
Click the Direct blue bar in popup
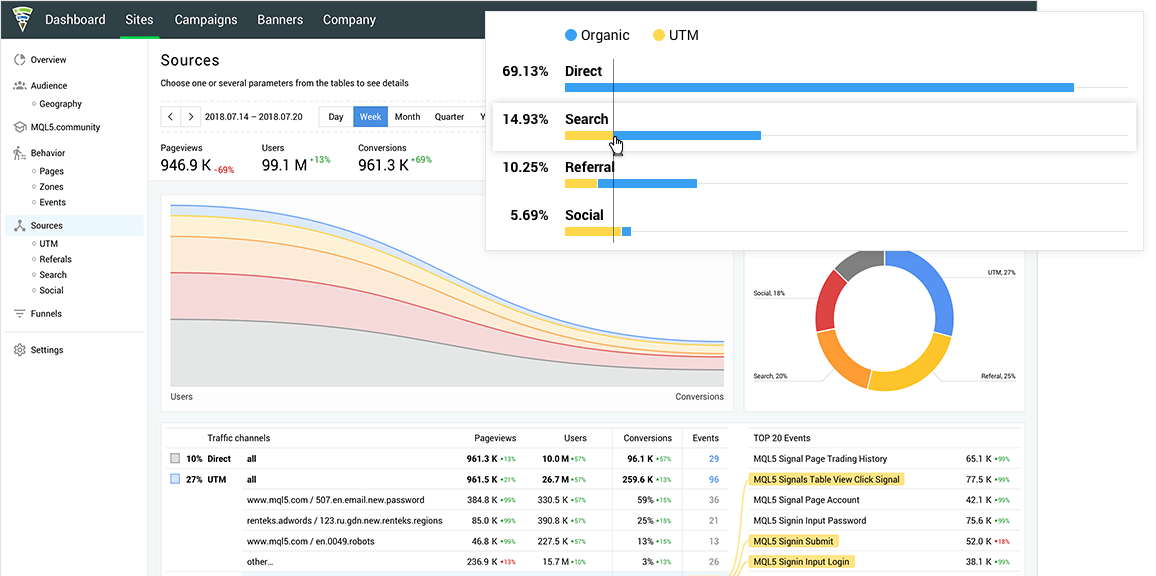pyautogui.click(x=819, y=88)
